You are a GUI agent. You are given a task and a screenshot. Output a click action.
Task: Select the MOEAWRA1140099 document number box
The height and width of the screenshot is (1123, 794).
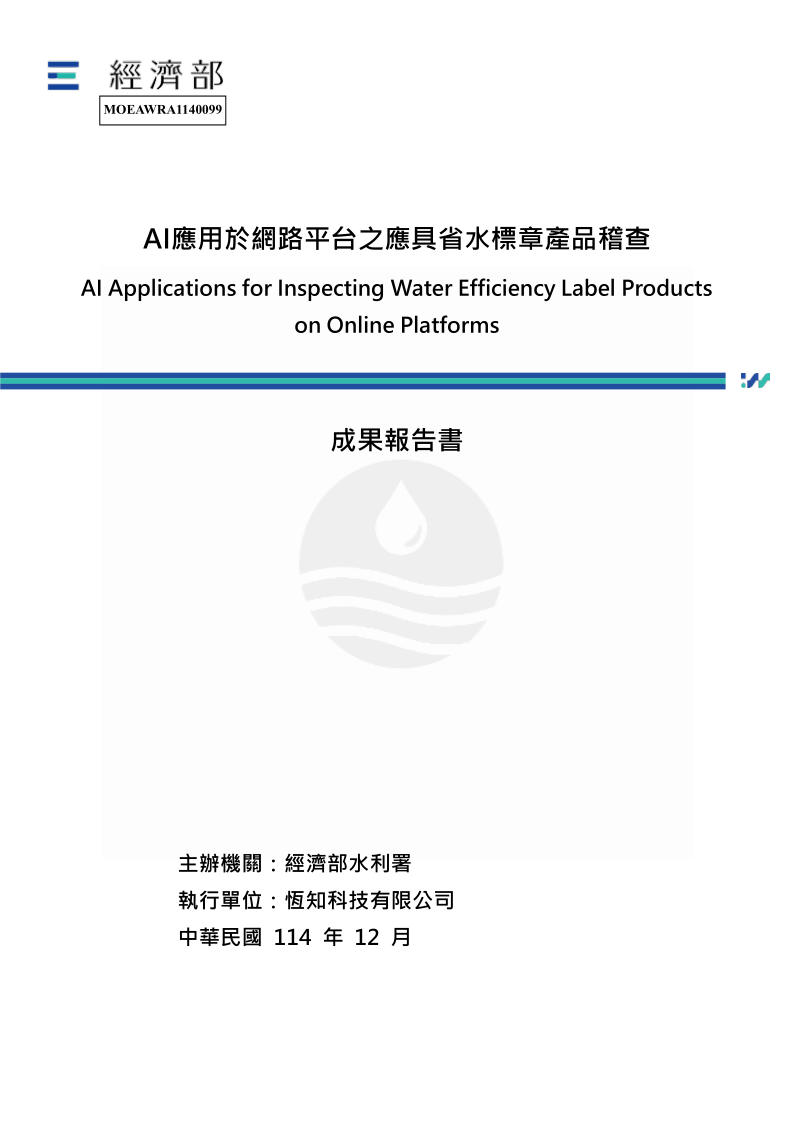[x=162, y=110]
